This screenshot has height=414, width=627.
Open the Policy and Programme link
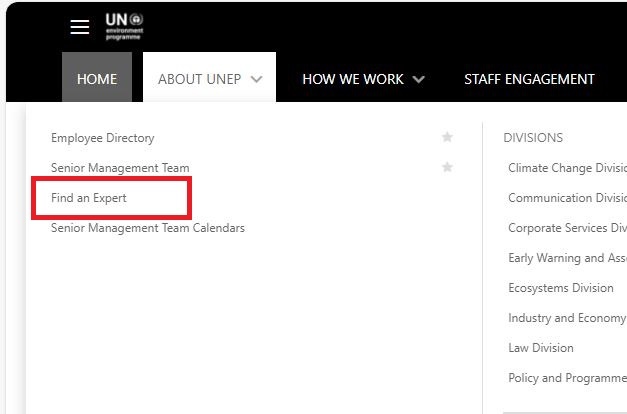click(567, 378)
